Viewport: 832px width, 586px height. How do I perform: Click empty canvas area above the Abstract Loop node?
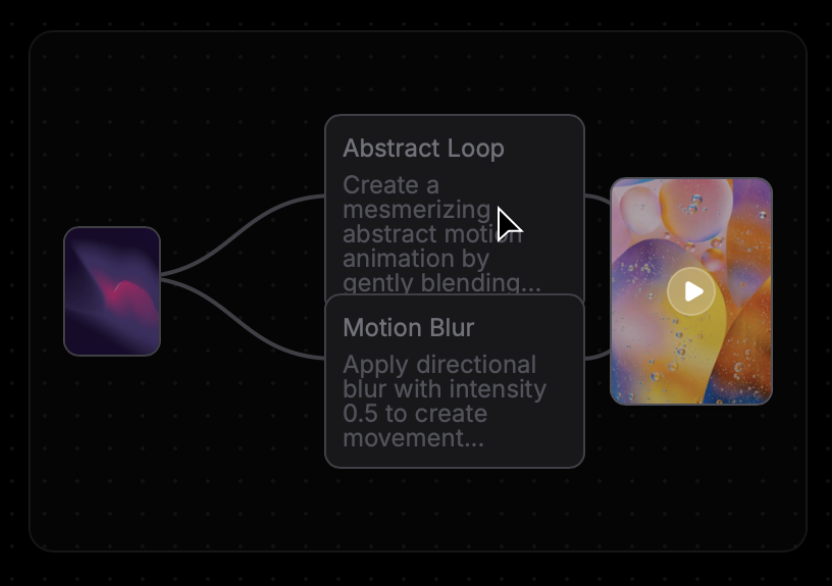pyautogui.click(x=454, y=75)
